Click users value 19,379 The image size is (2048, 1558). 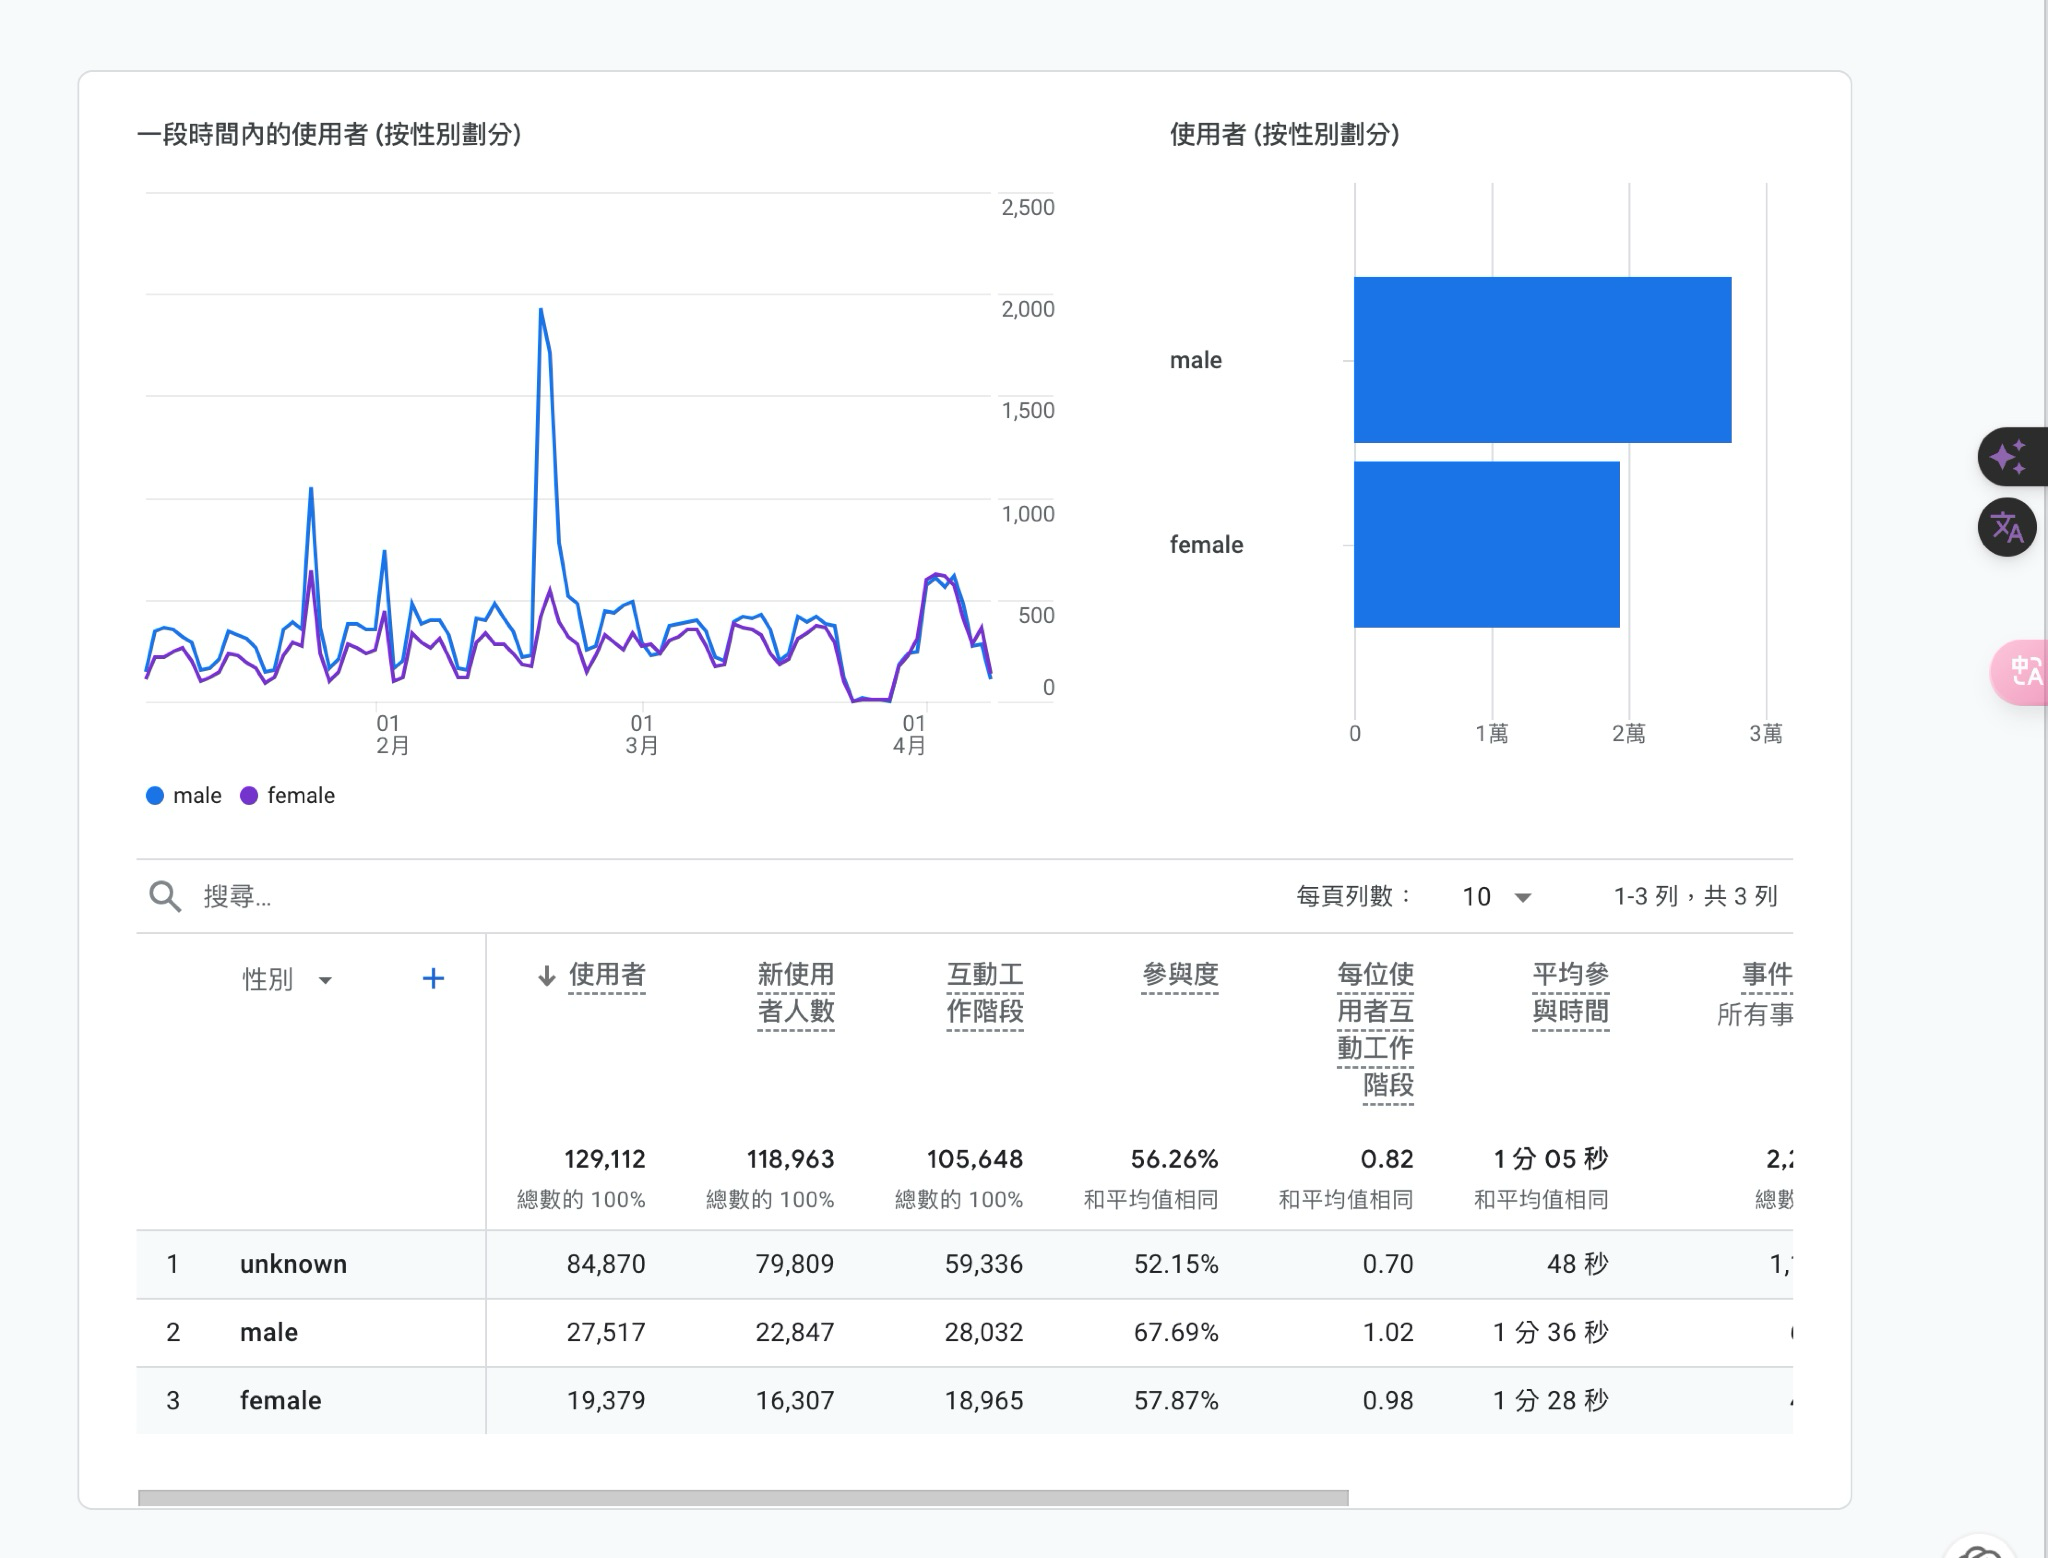(606, 1400)
